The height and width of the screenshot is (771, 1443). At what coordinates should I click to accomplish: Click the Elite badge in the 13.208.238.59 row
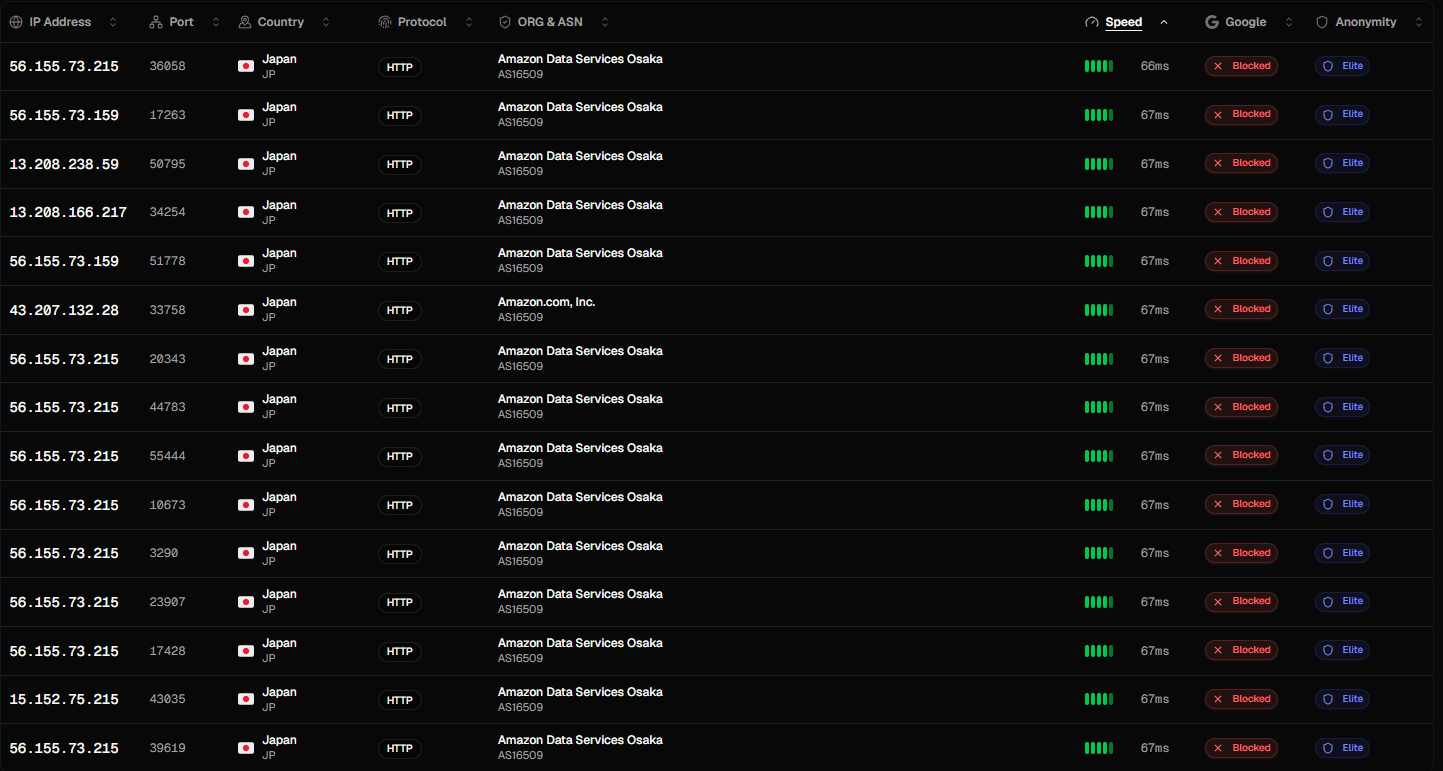click(1342, 163)
